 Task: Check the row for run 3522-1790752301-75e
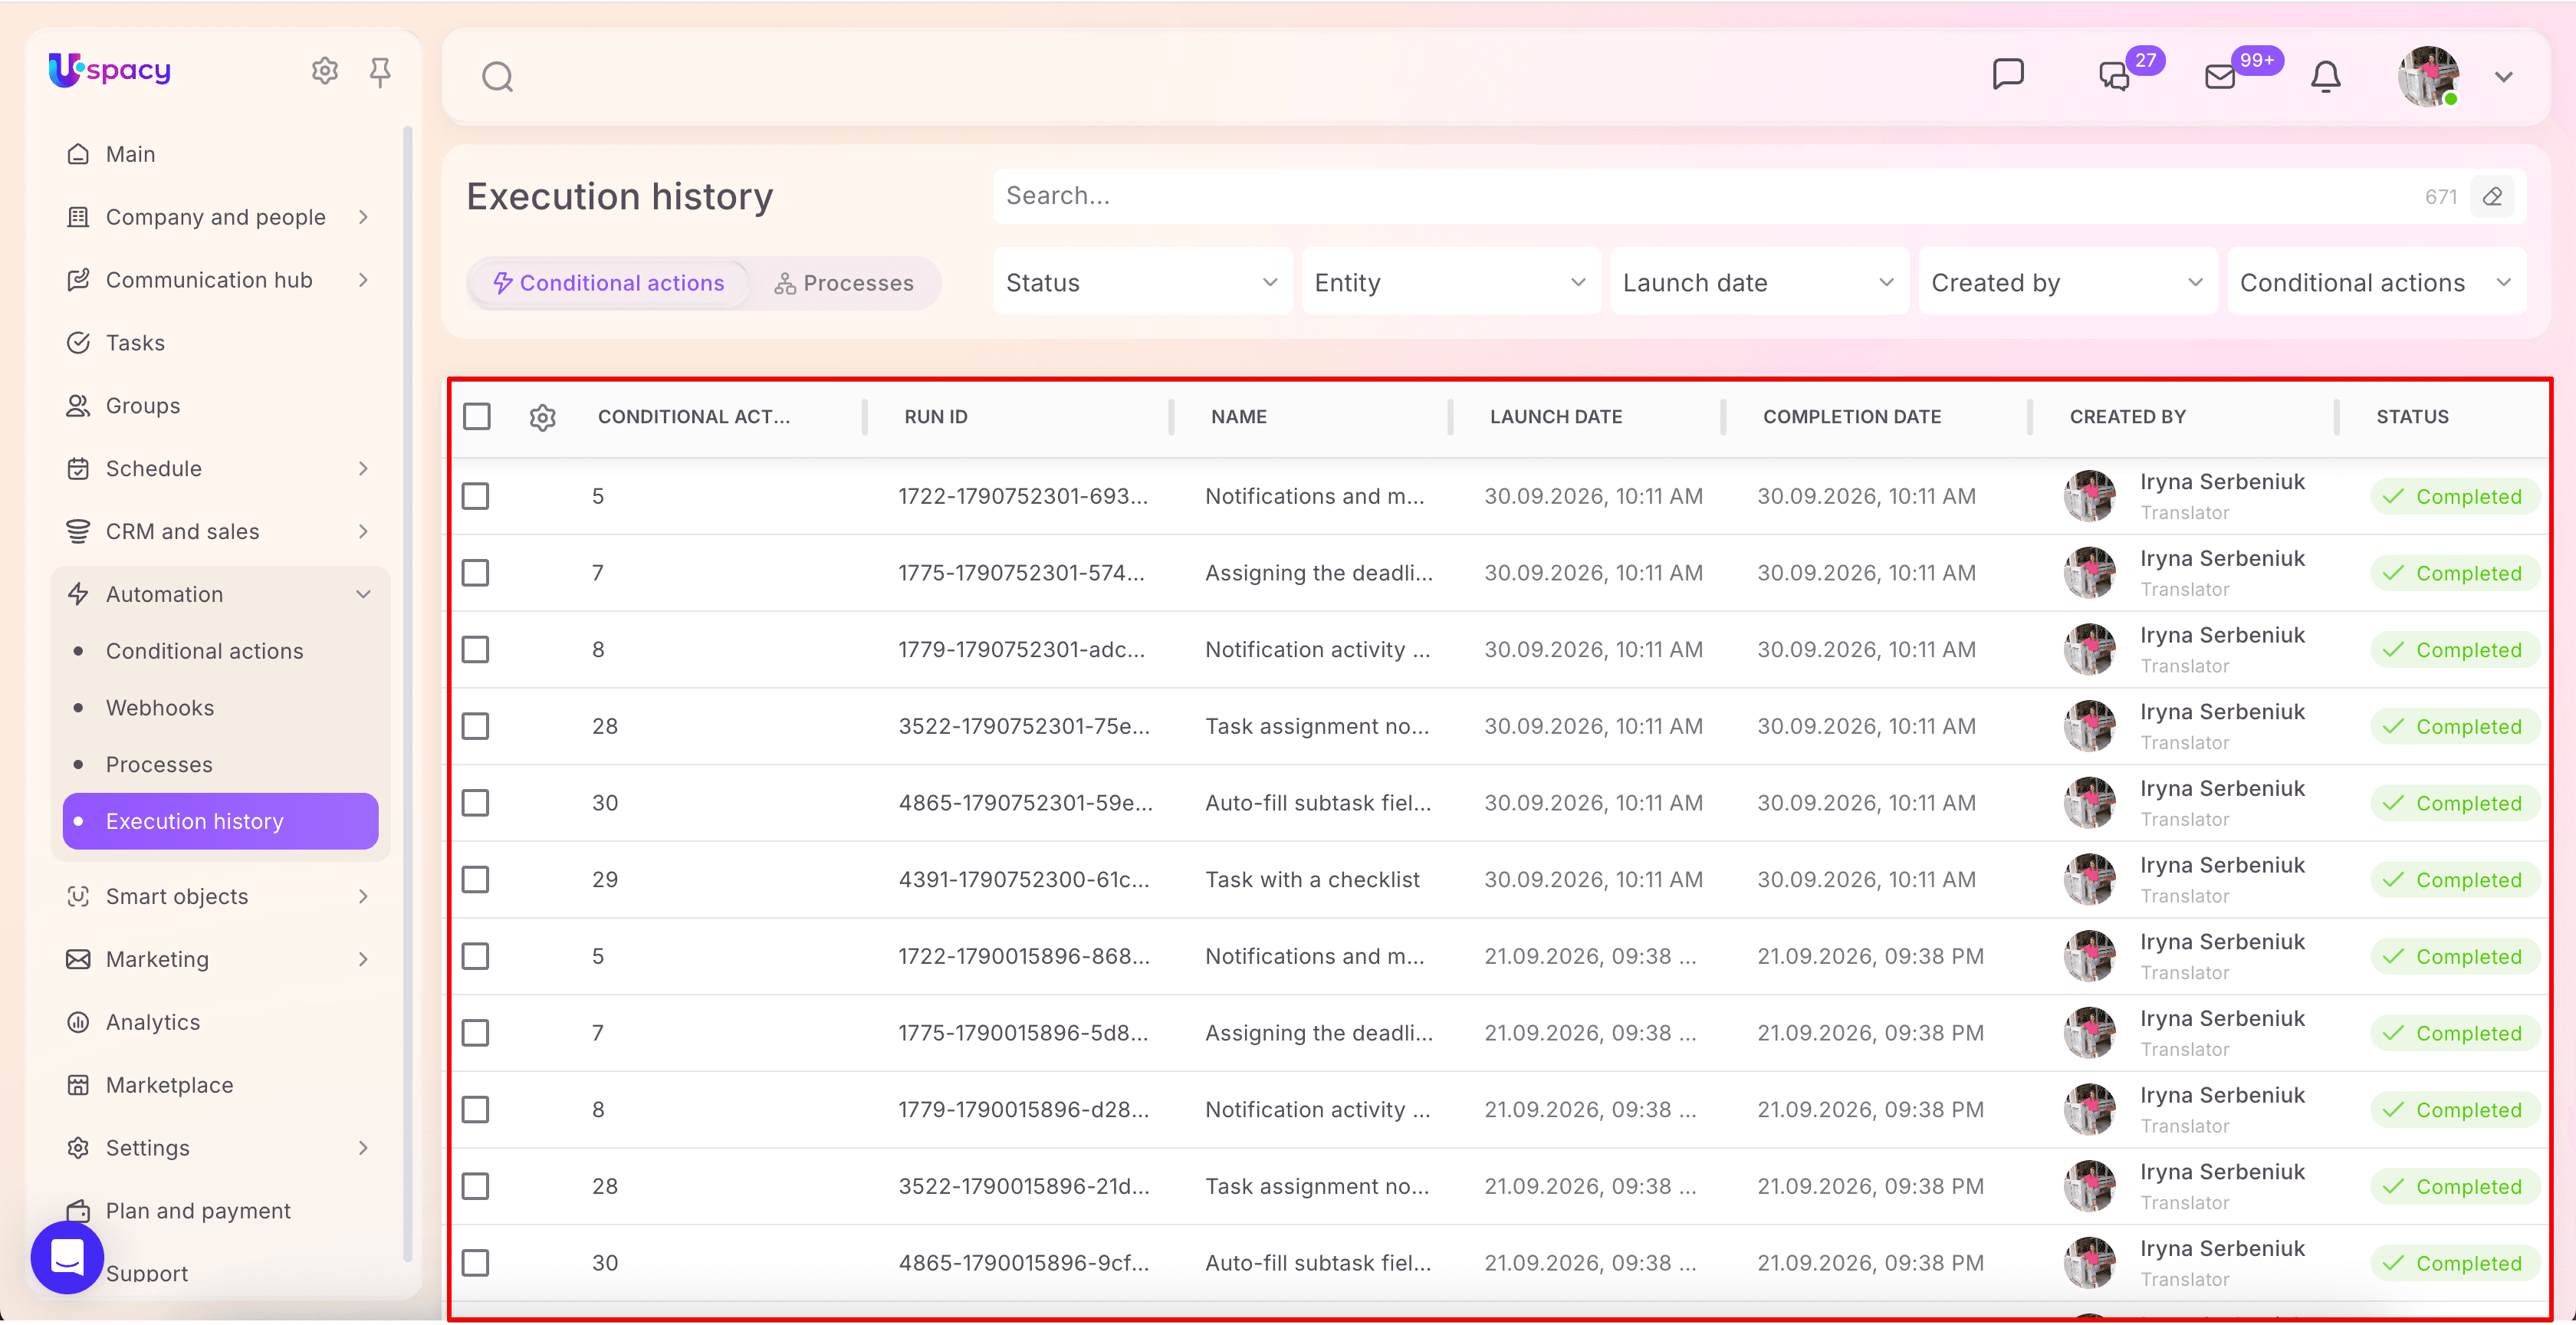[475, 727]
